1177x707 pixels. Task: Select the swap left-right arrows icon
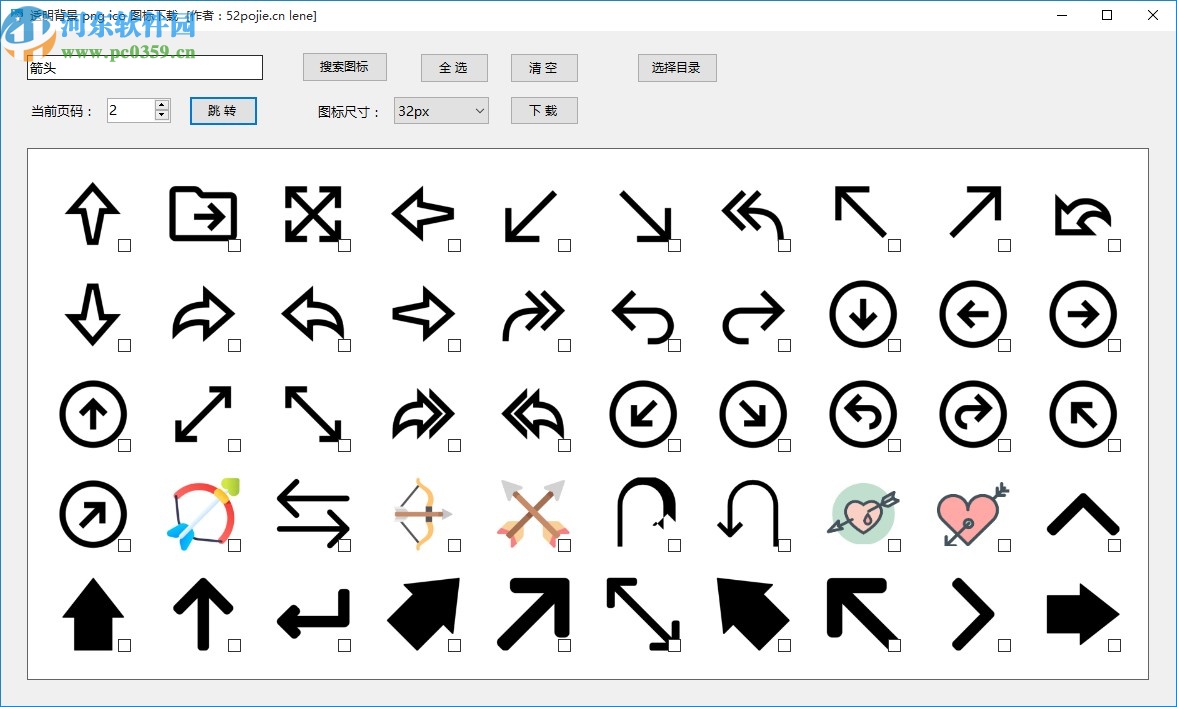313,514
